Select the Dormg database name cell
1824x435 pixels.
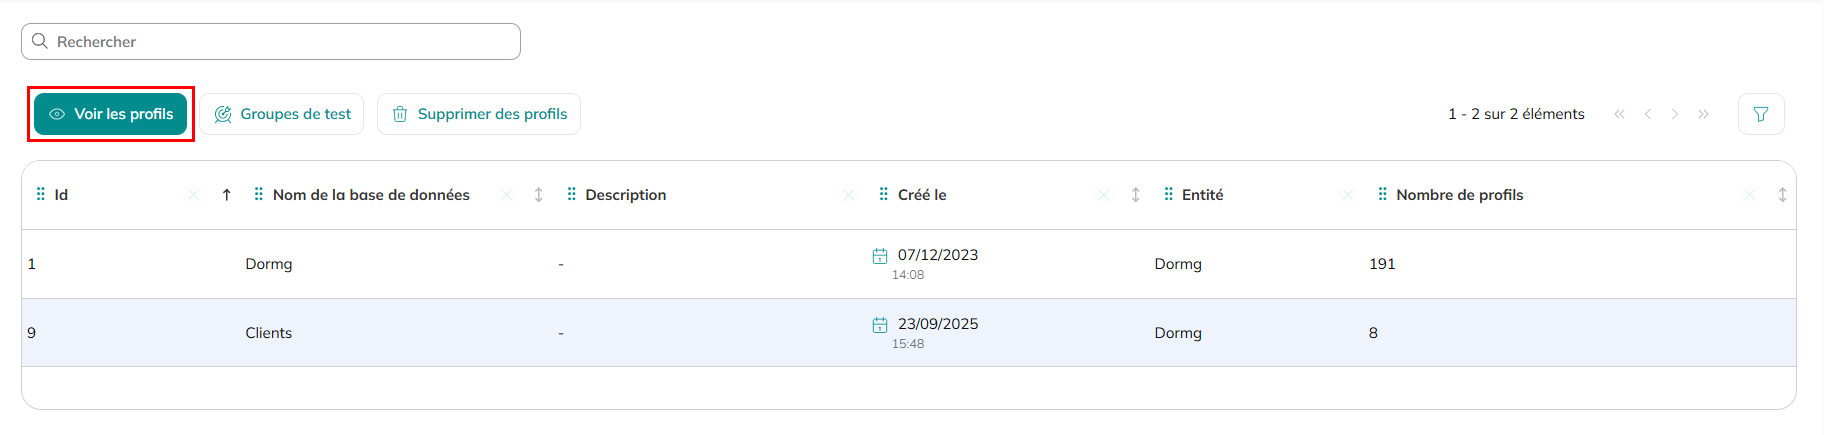(269, 264)
